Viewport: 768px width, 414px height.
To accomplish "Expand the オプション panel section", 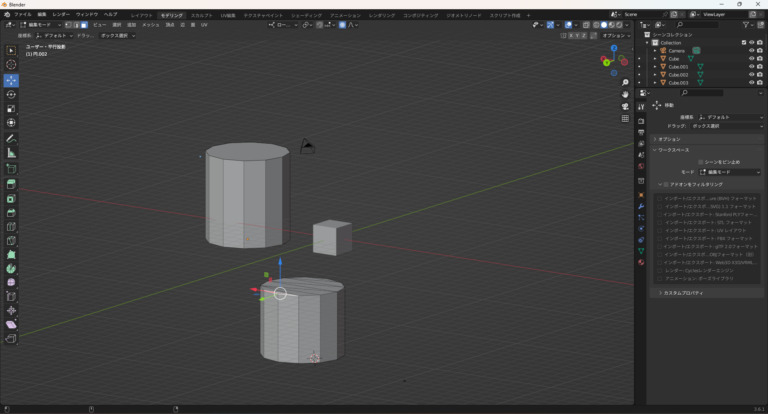I will 670,139.
